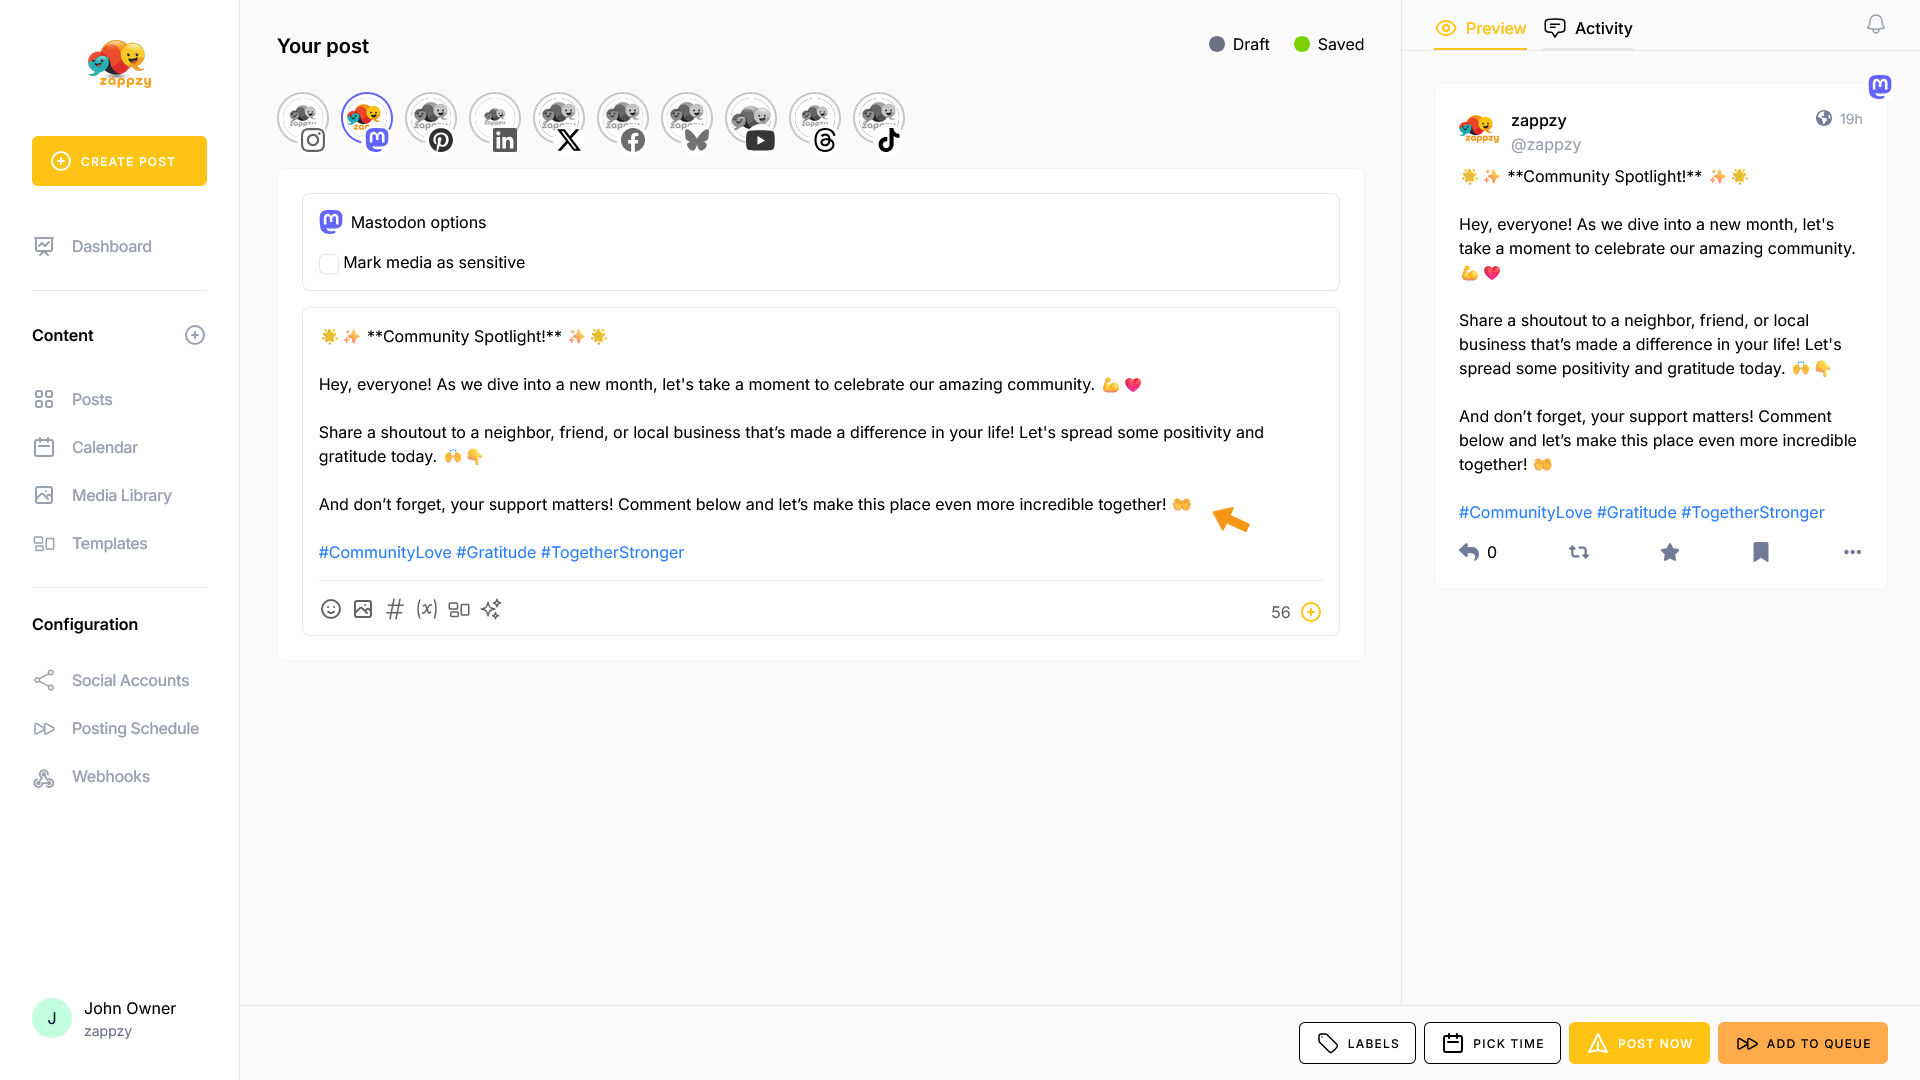Expand Content section with plus icon
The height and width of the screenshot is (1080, 1920).
click(x=195, y=335)
